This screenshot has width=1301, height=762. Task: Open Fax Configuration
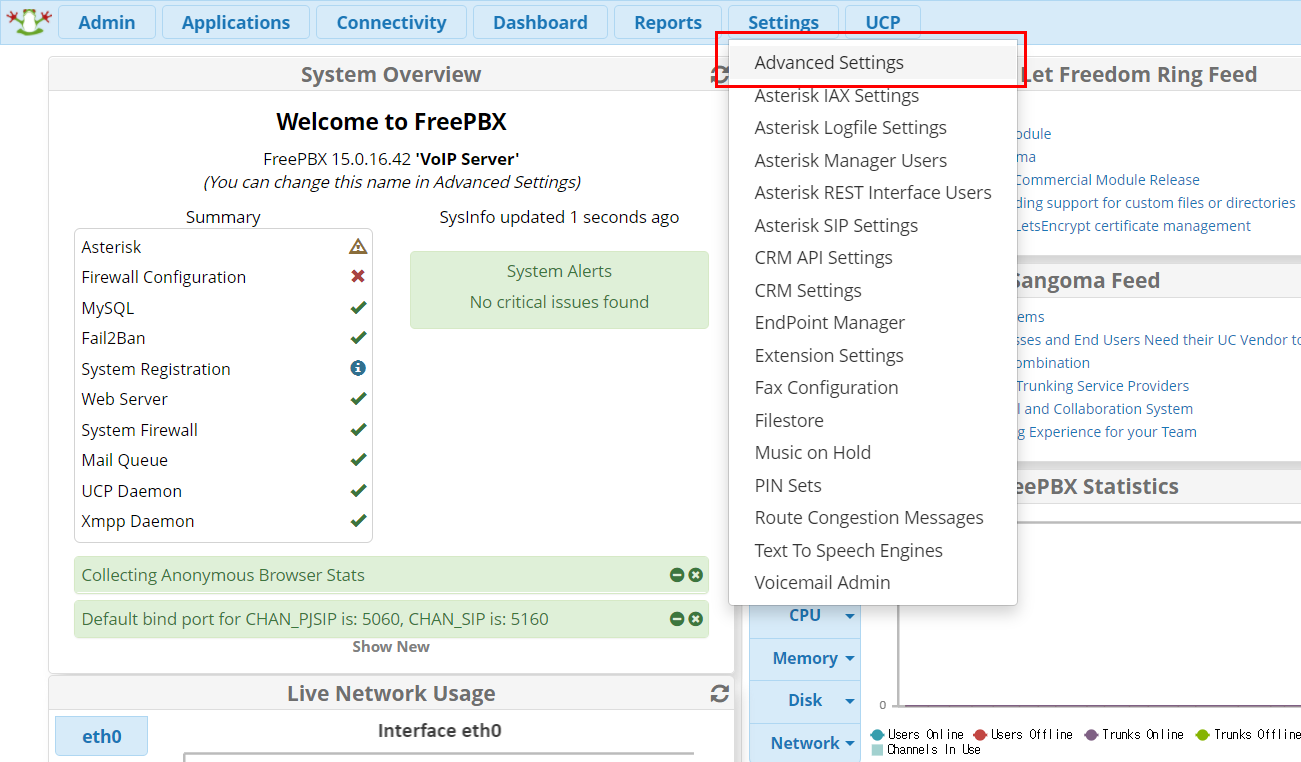(x=873, y=387)
